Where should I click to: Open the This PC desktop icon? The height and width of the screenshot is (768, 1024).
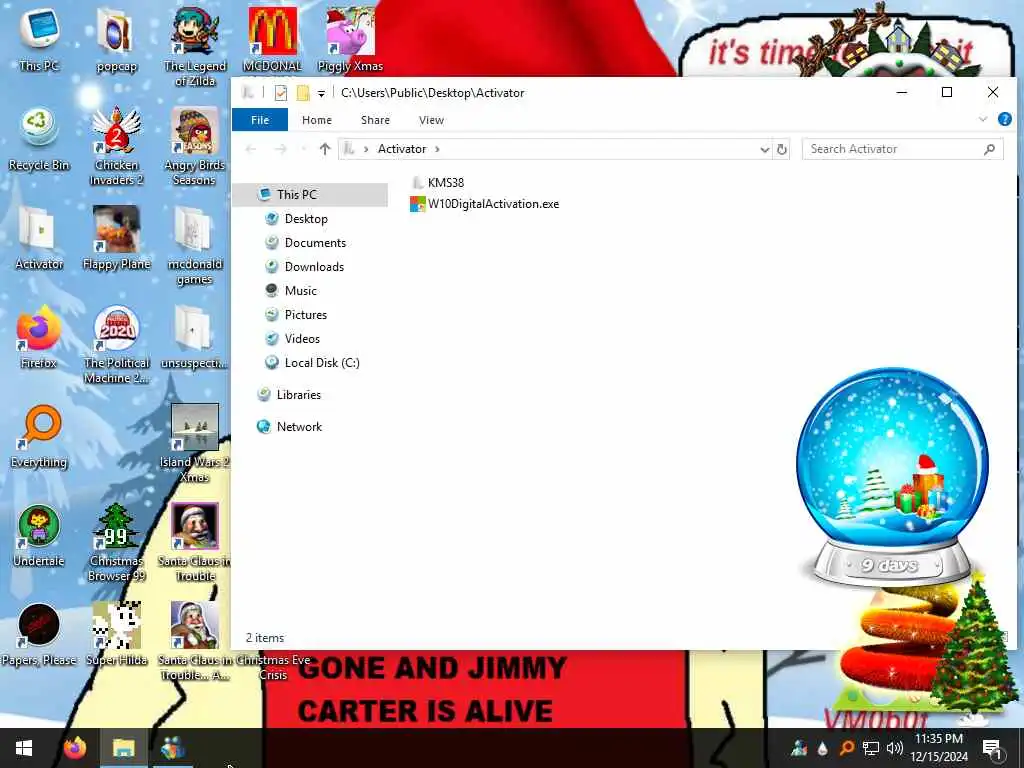(x=39, y=39)
